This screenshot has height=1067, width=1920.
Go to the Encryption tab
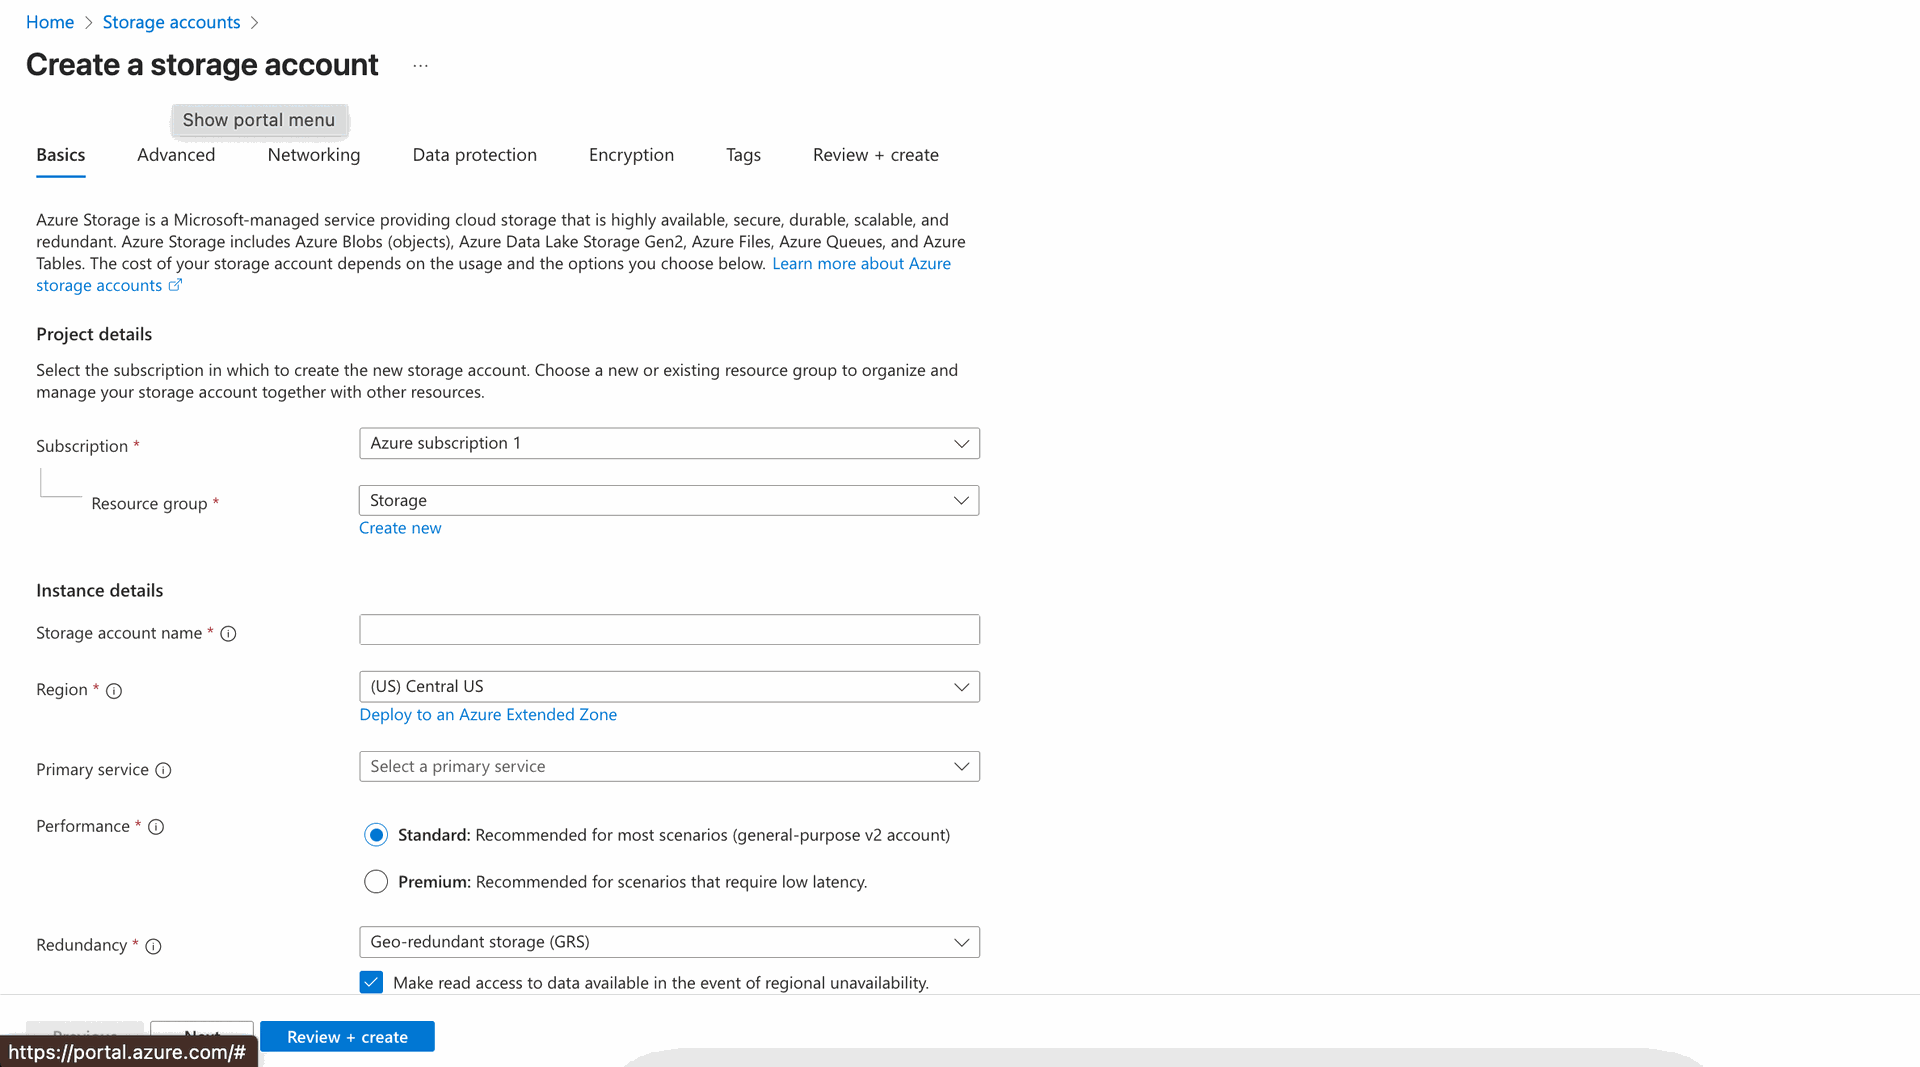[631, 155]
